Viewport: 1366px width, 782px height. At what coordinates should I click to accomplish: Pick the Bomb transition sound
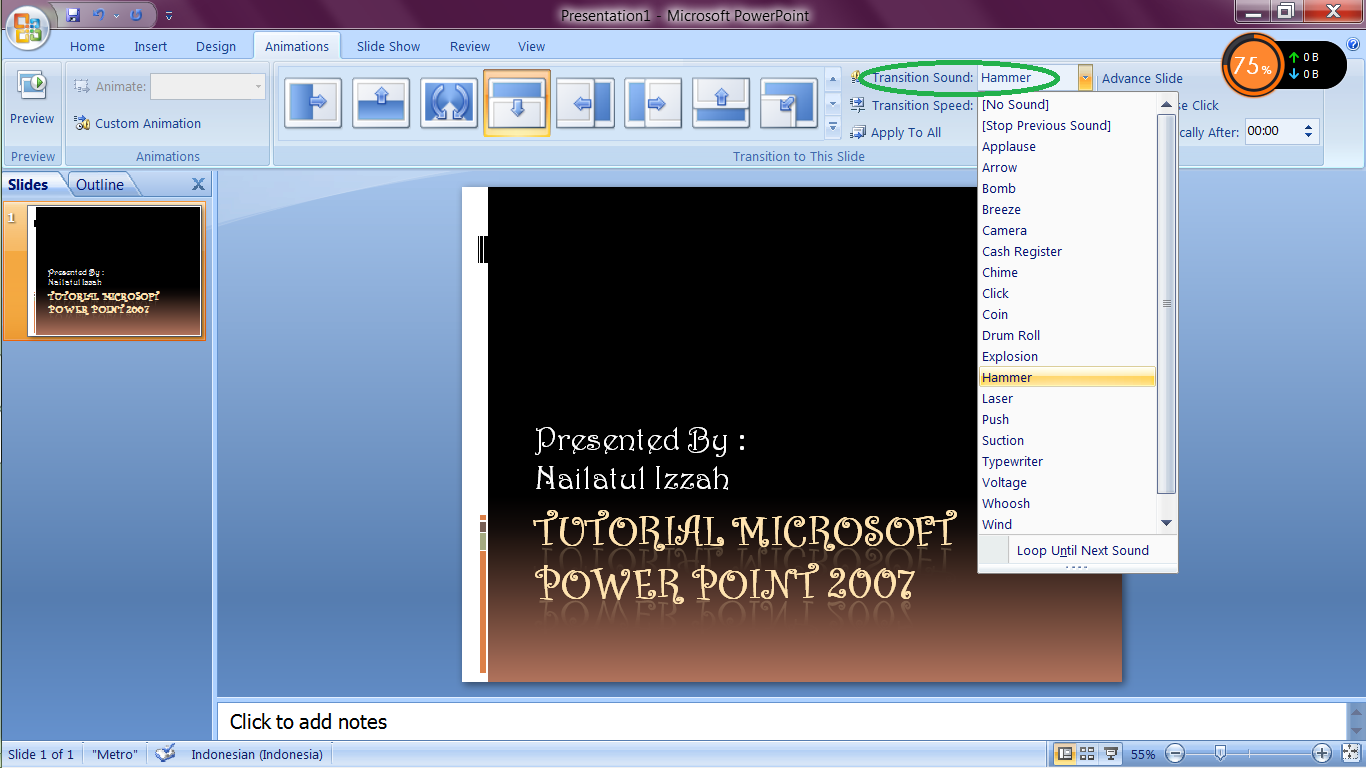(1066, 188)
